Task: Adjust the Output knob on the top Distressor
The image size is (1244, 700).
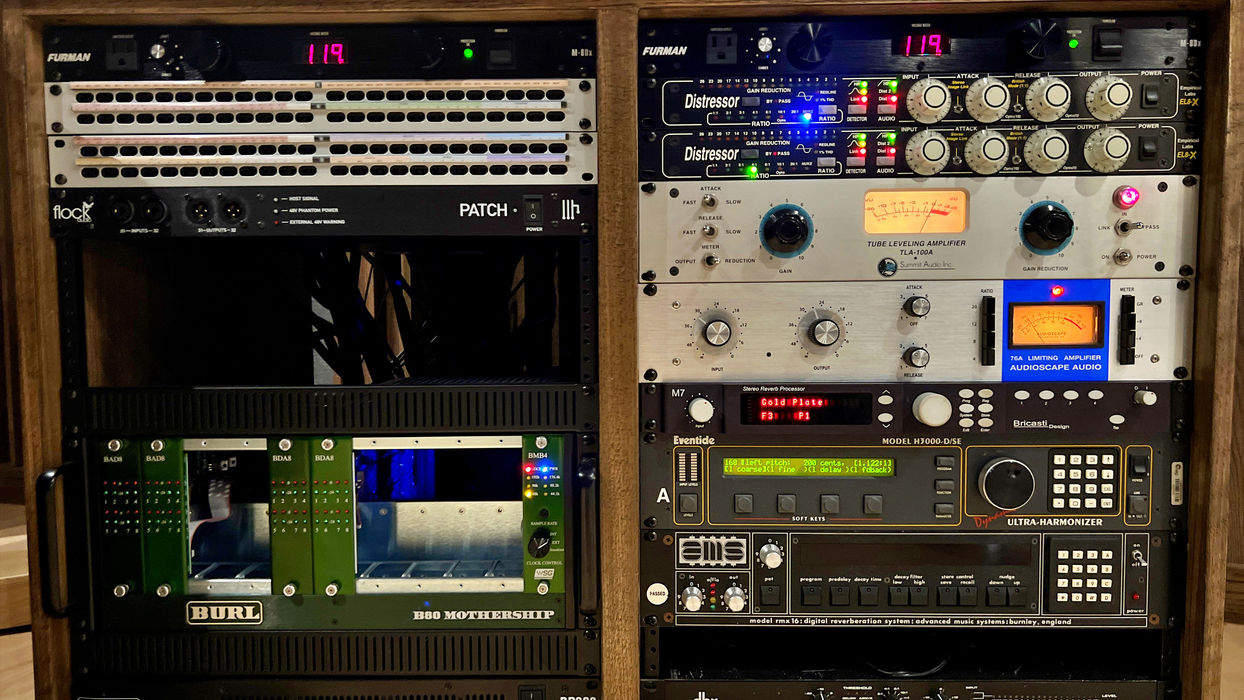Action: [1109, 98]
